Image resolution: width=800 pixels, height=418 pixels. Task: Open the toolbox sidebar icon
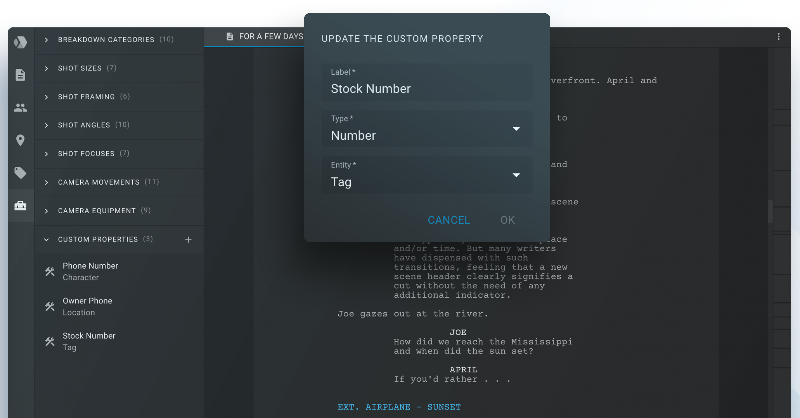tap(20, 206)
